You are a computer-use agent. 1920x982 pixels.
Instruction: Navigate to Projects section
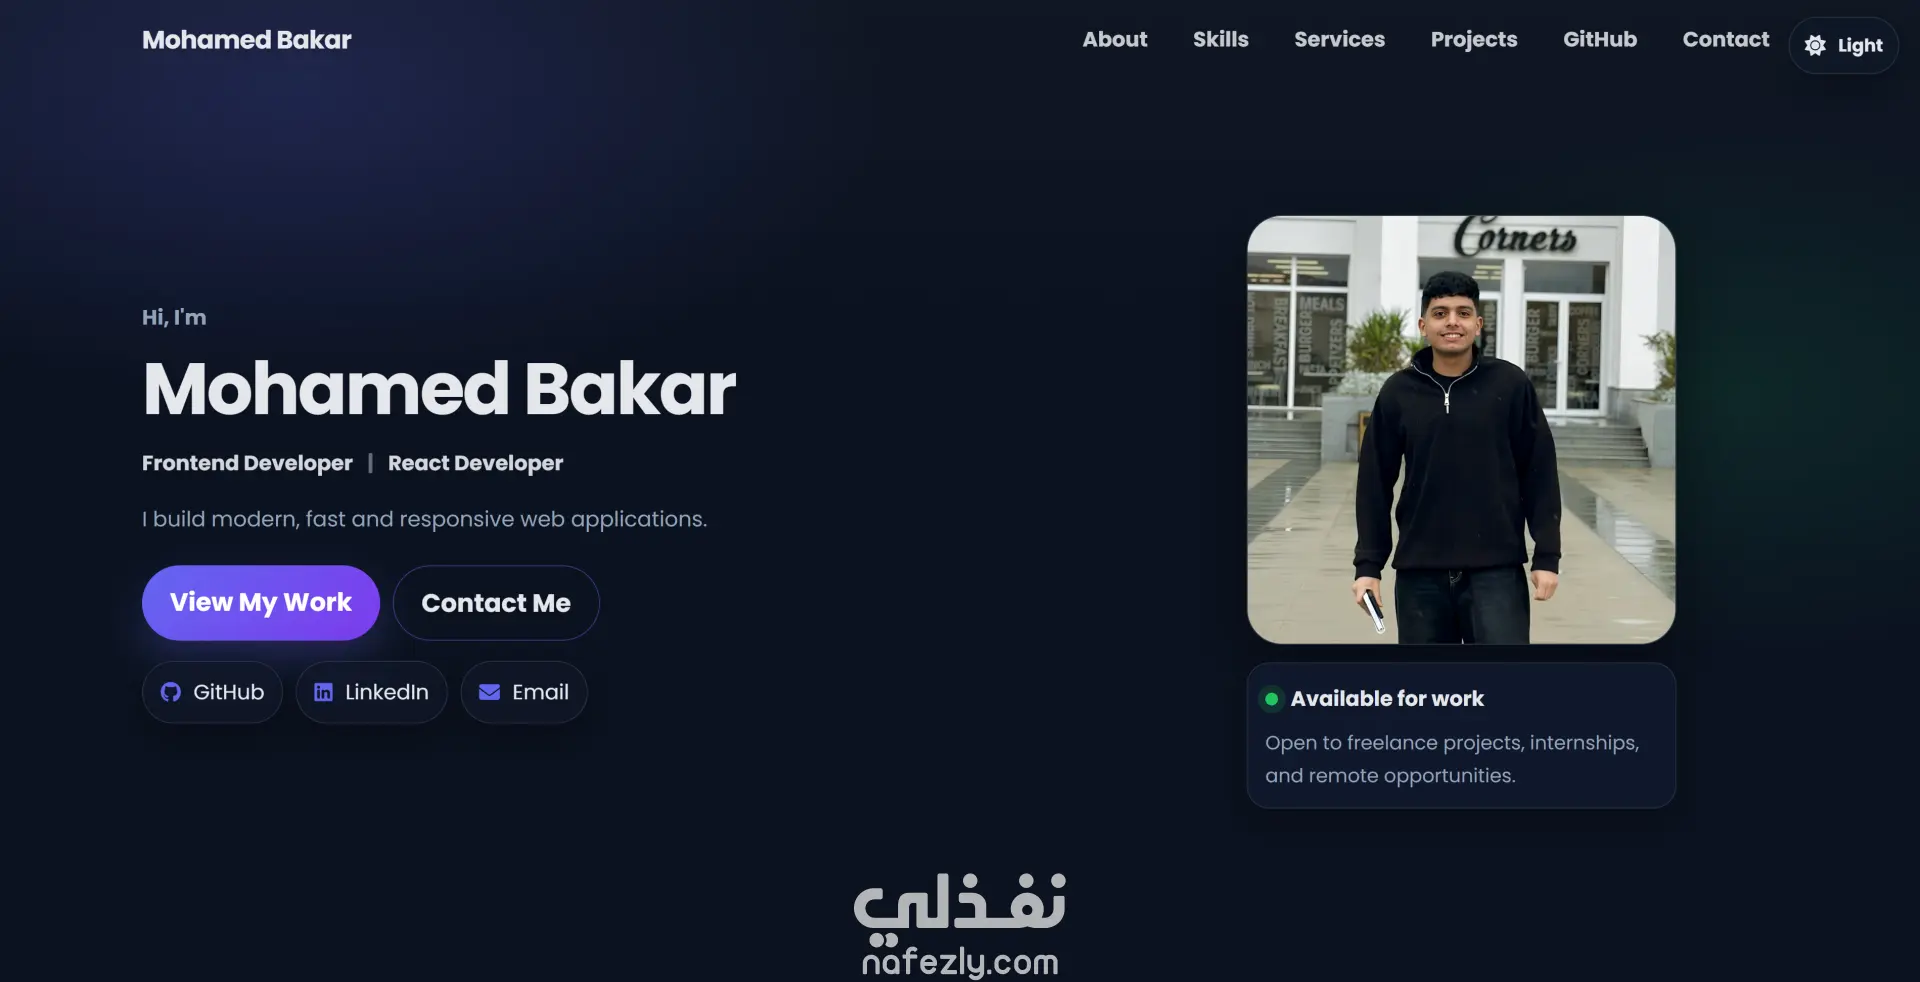pos(1474,39)
